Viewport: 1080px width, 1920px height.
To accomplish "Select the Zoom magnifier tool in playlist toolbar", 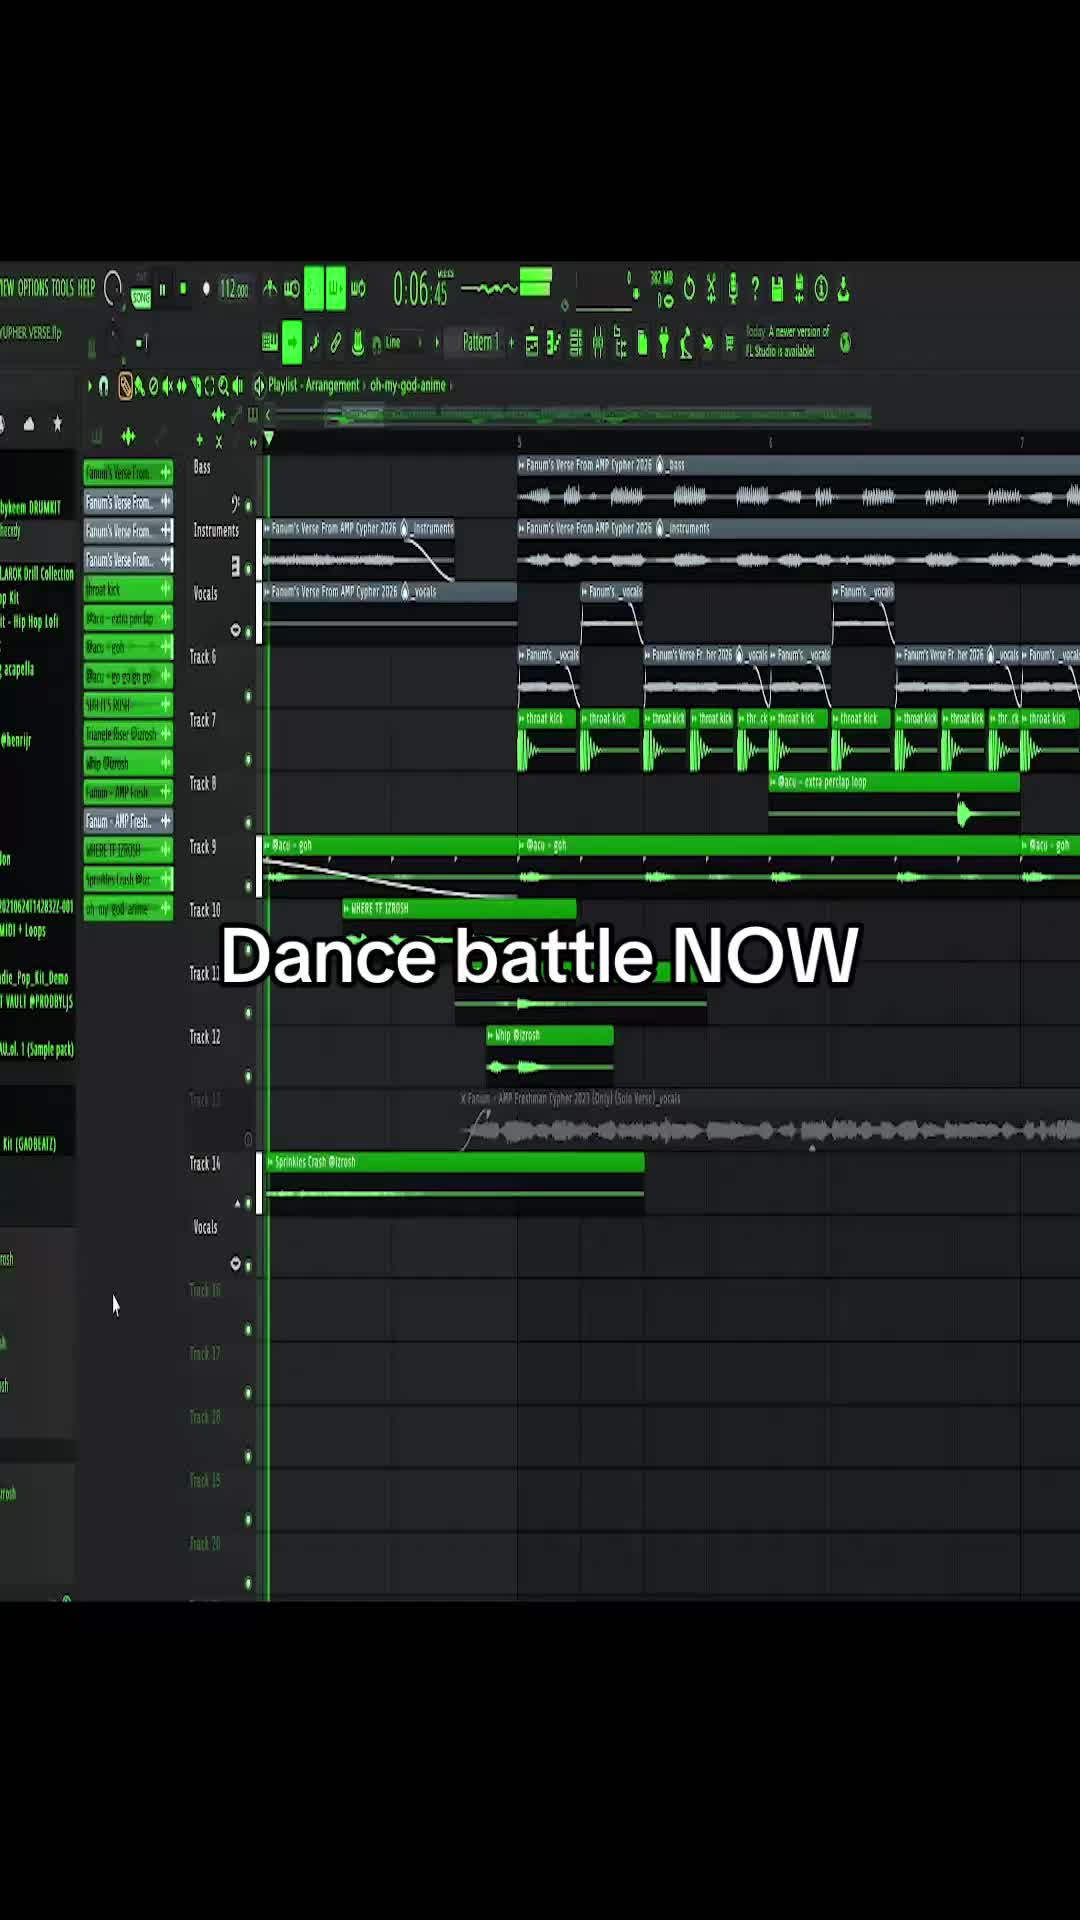I will tap(223, 385).
